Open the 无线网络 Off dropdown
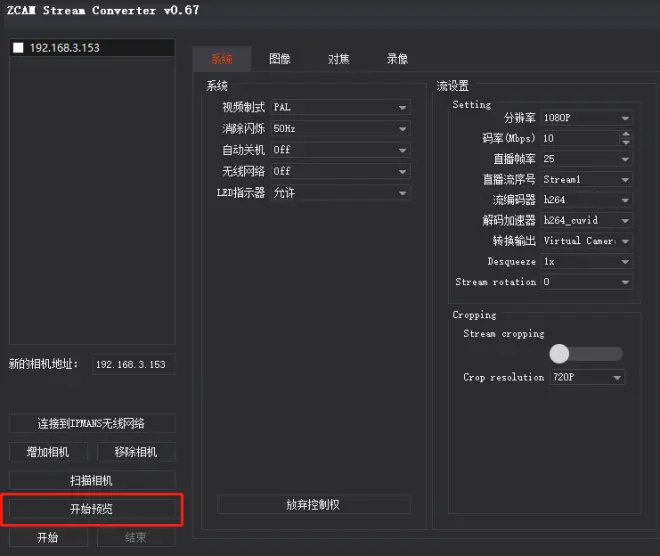Image resolution: width=660 pixels, height=556 pixels. (341, 171)
